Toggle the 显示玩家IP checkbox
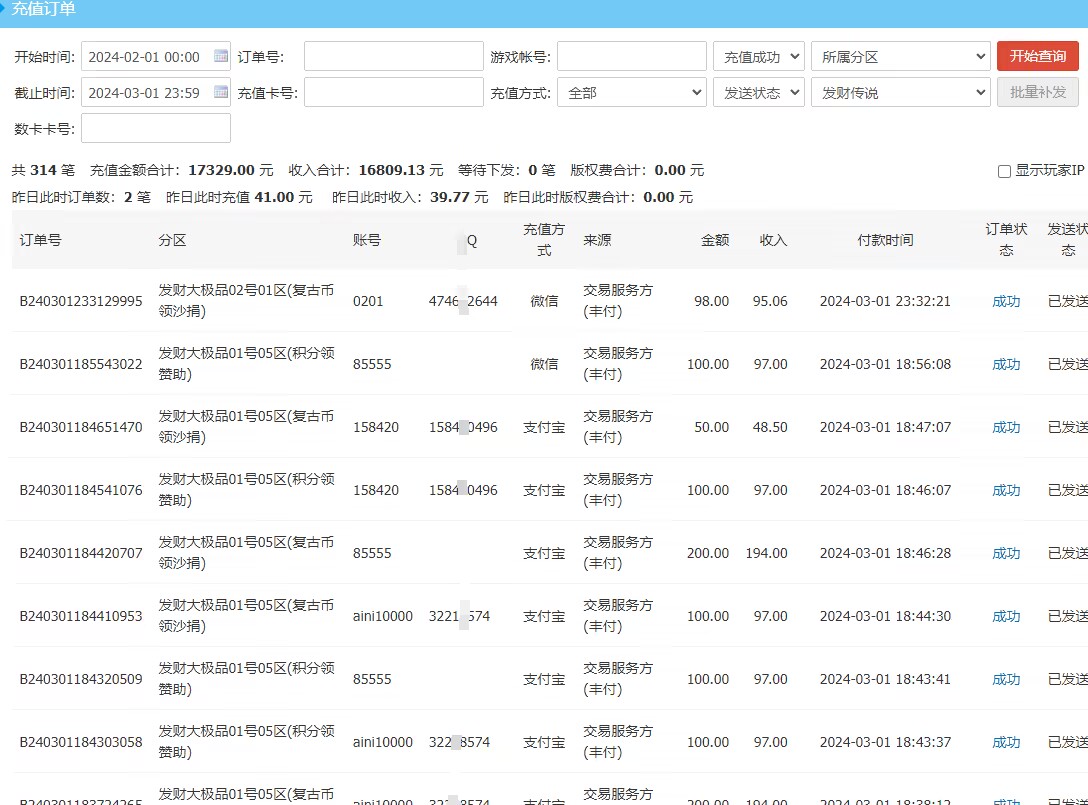The image size is (1088, 805). [x=1004, y=171]
